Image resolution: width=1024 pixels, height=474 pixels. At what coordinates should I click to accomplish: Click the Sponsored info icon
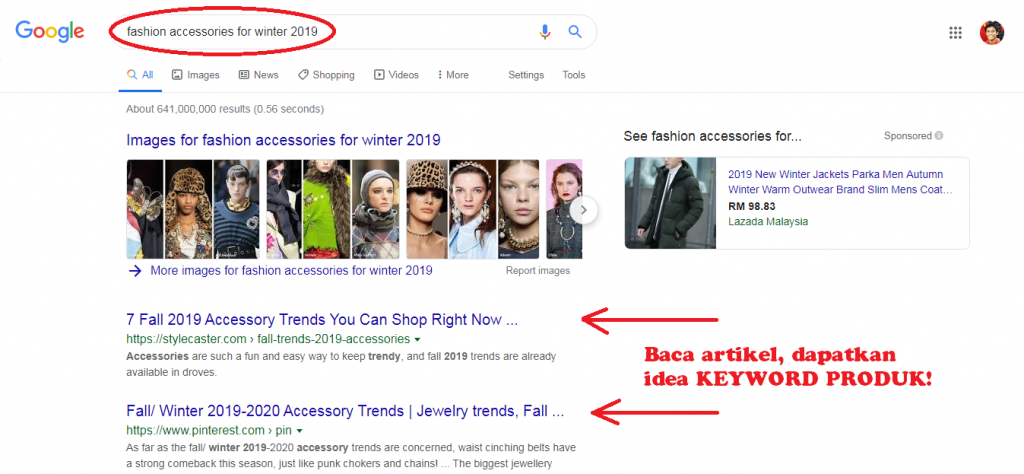pyautogui.click(x=939, y=136)
